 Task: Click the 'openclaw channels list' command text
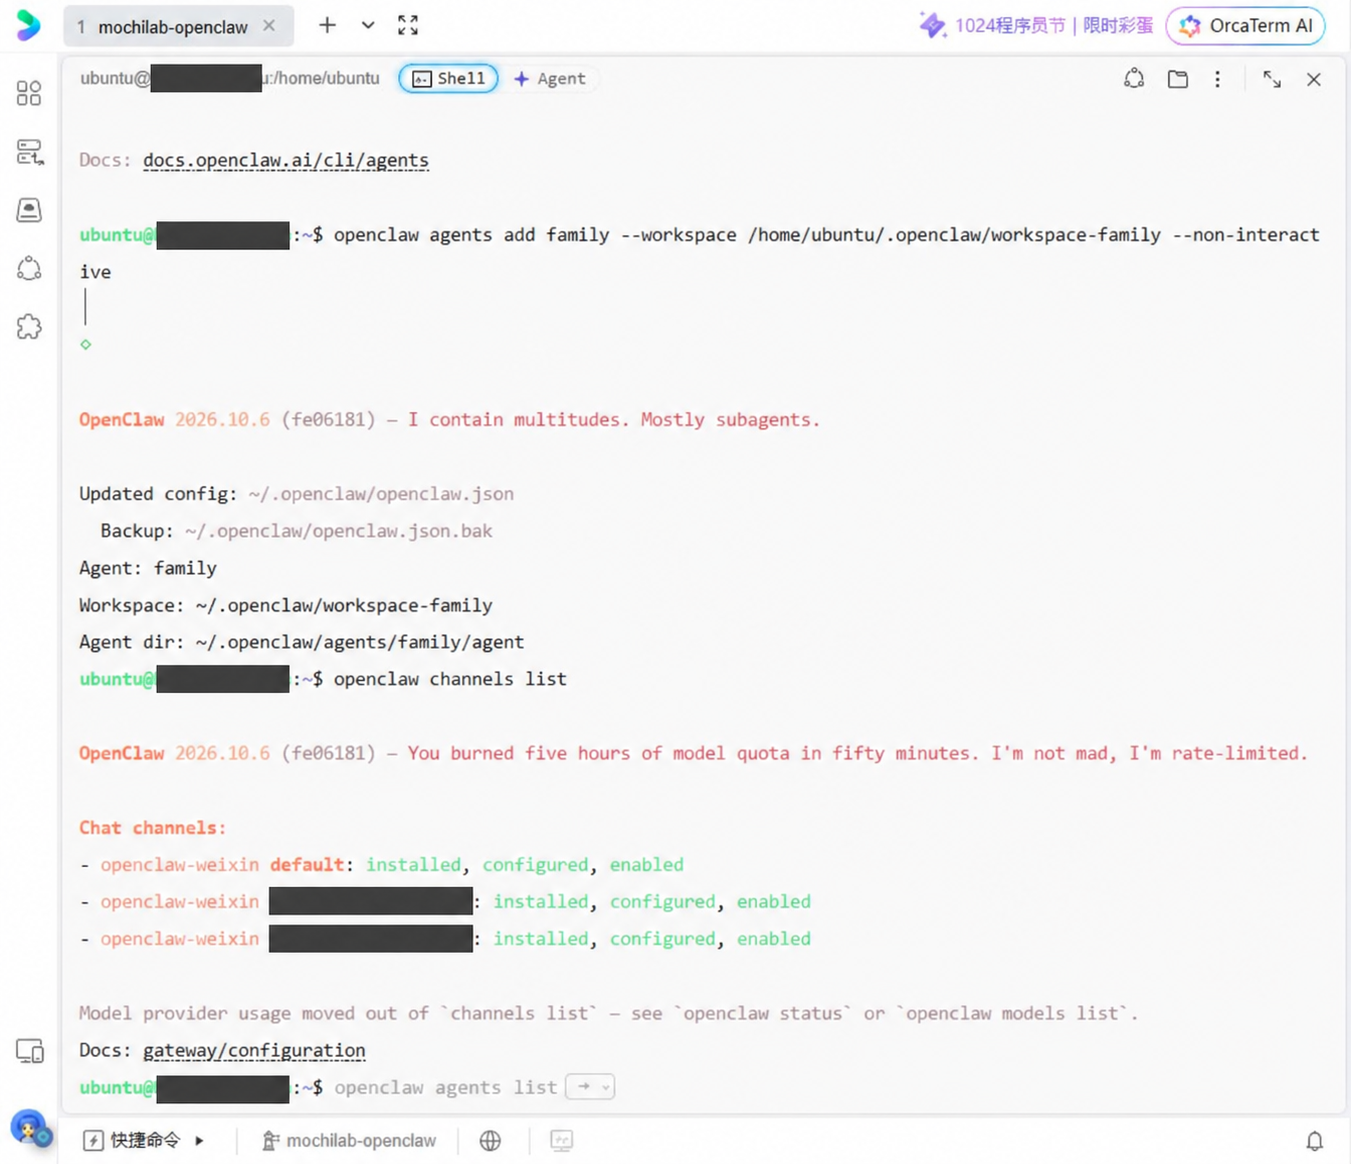(x=450, y=679)
